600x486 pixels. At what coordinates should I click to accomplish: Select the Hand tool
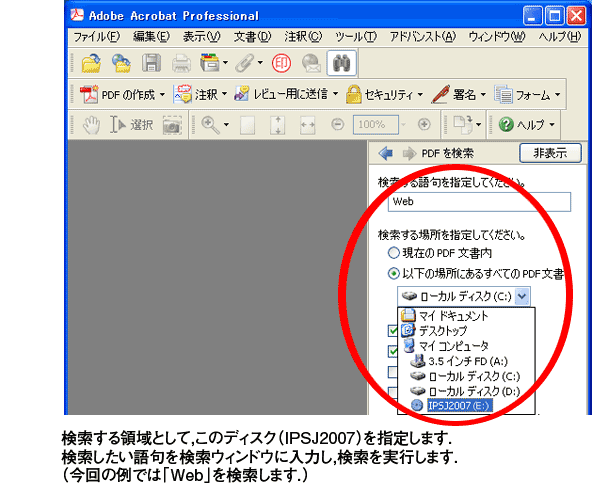pos(91,125)
